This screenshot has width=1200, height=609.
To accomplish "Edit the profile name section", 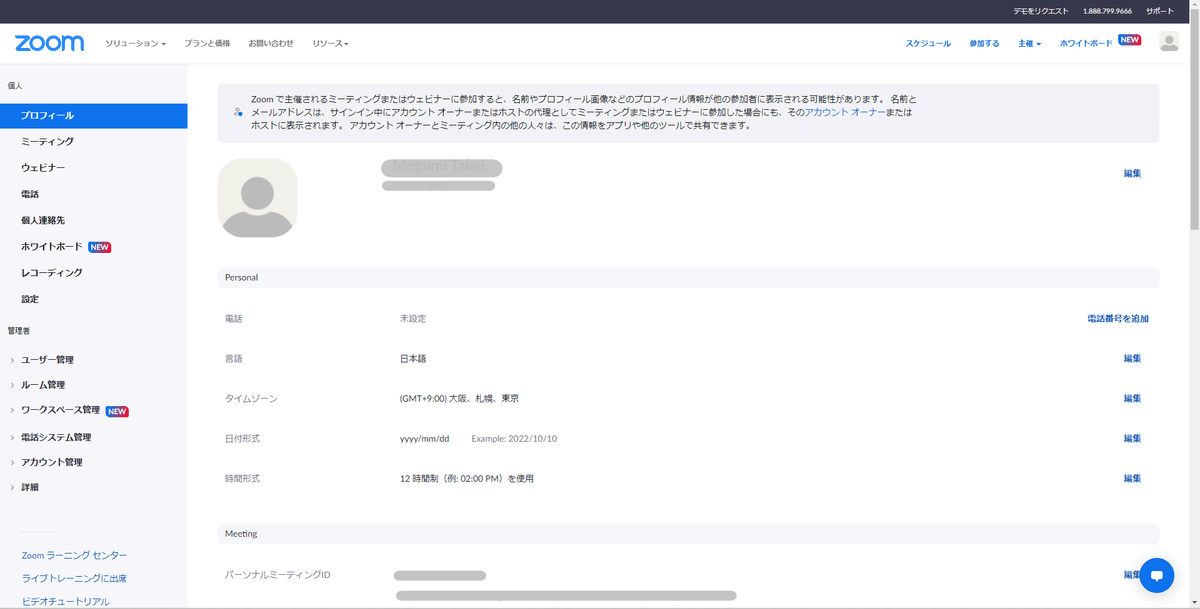I will tap(1132, 173).
